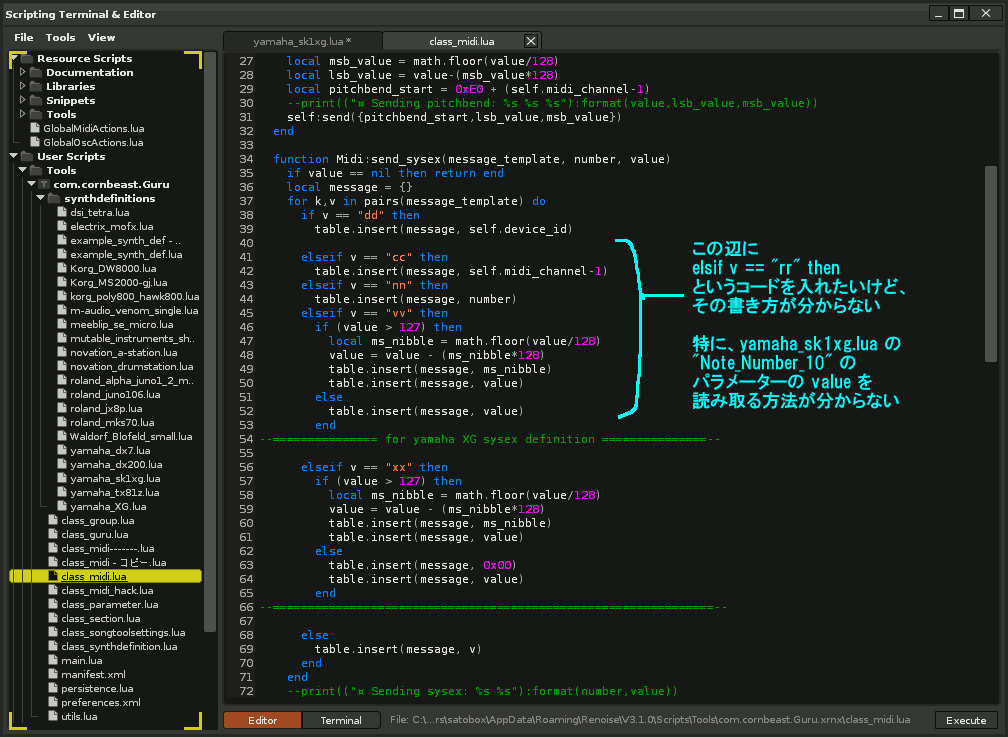Collapse the Resource Scripts tree node
Viewport: 1008px width, 737px height.
pyautogui.click(x=14, y=59)
